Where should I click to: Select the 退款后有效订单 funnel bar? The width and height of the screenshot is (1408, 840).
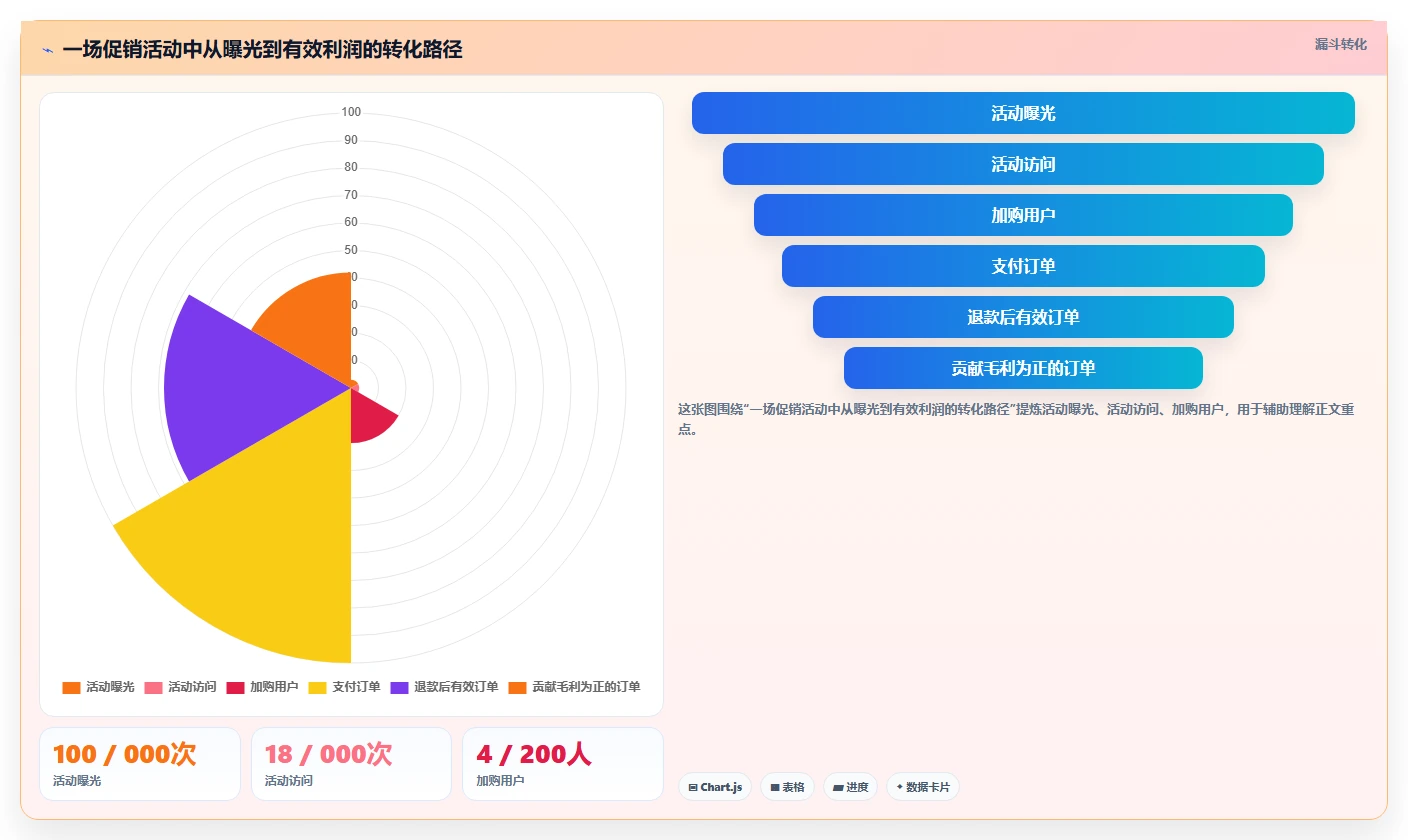point(1023,317)
